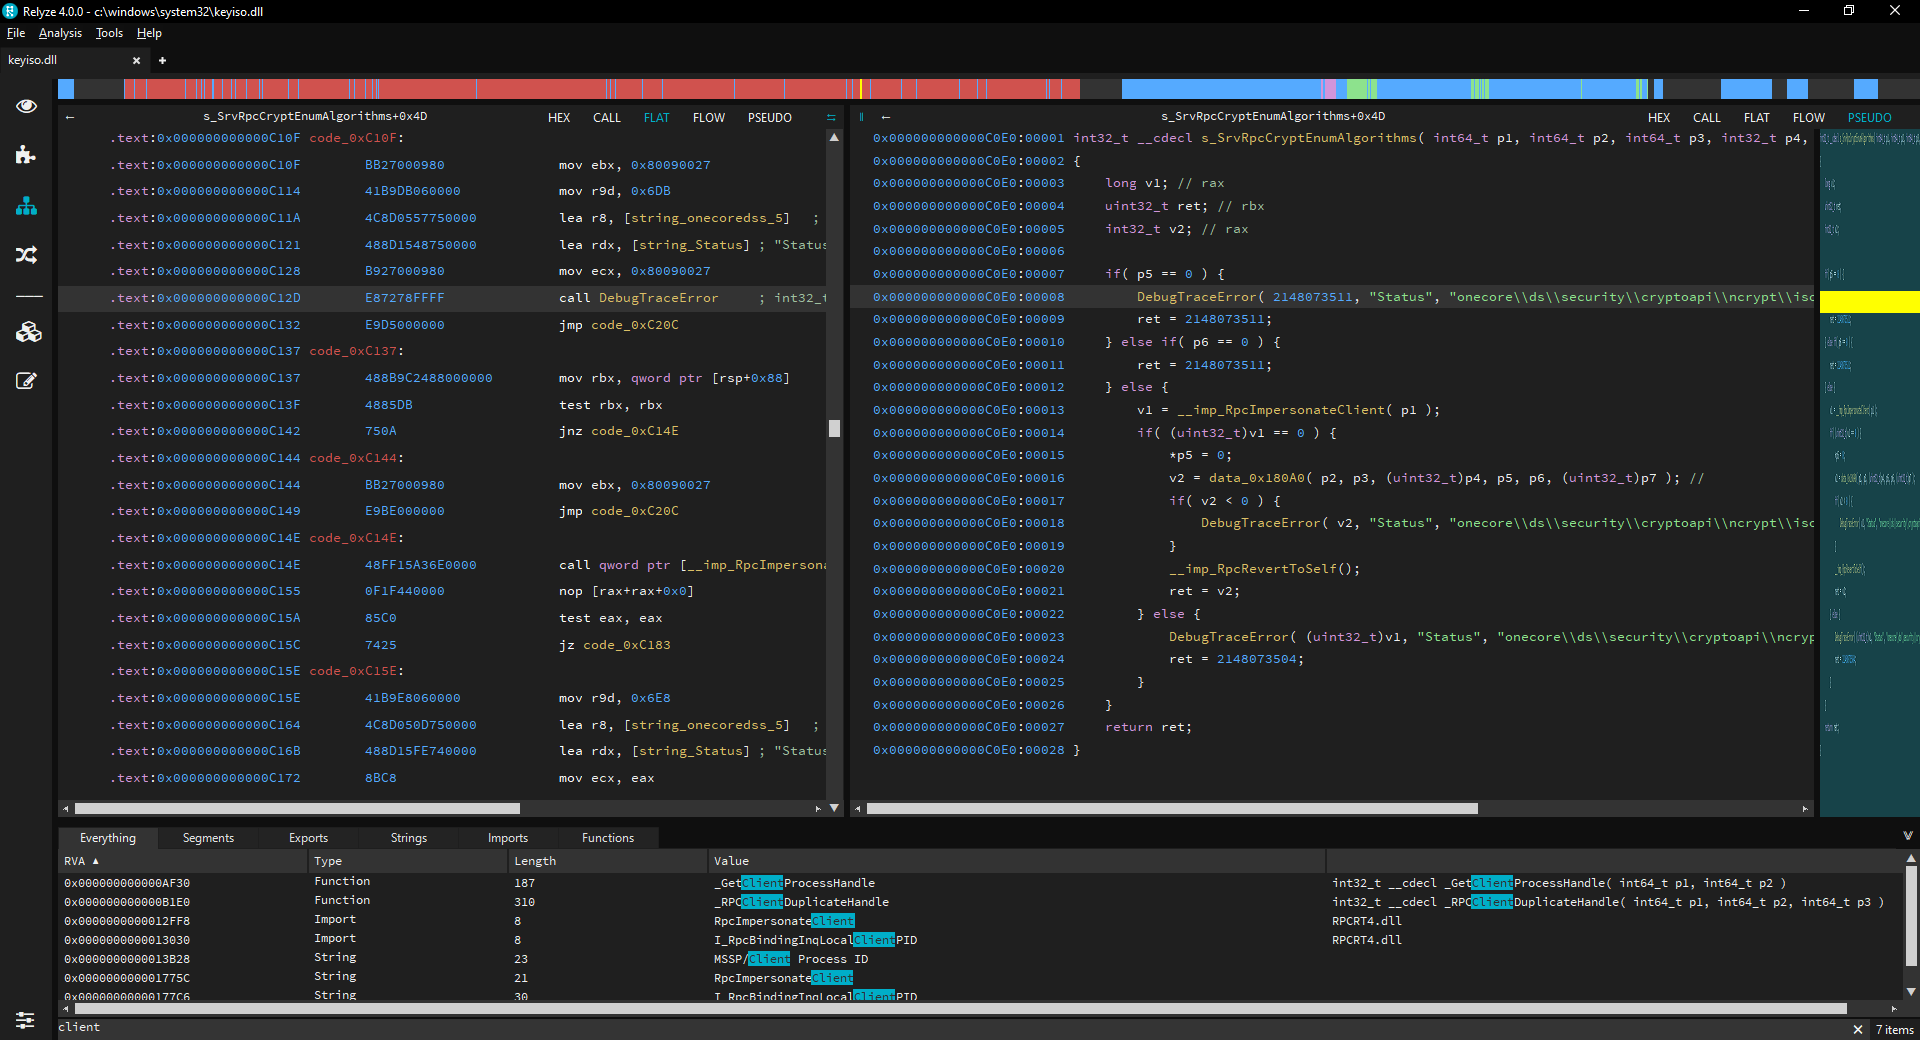1920x1040 pixels.
Task: Switch left pane to HEX view
Action: coord(559,117)
